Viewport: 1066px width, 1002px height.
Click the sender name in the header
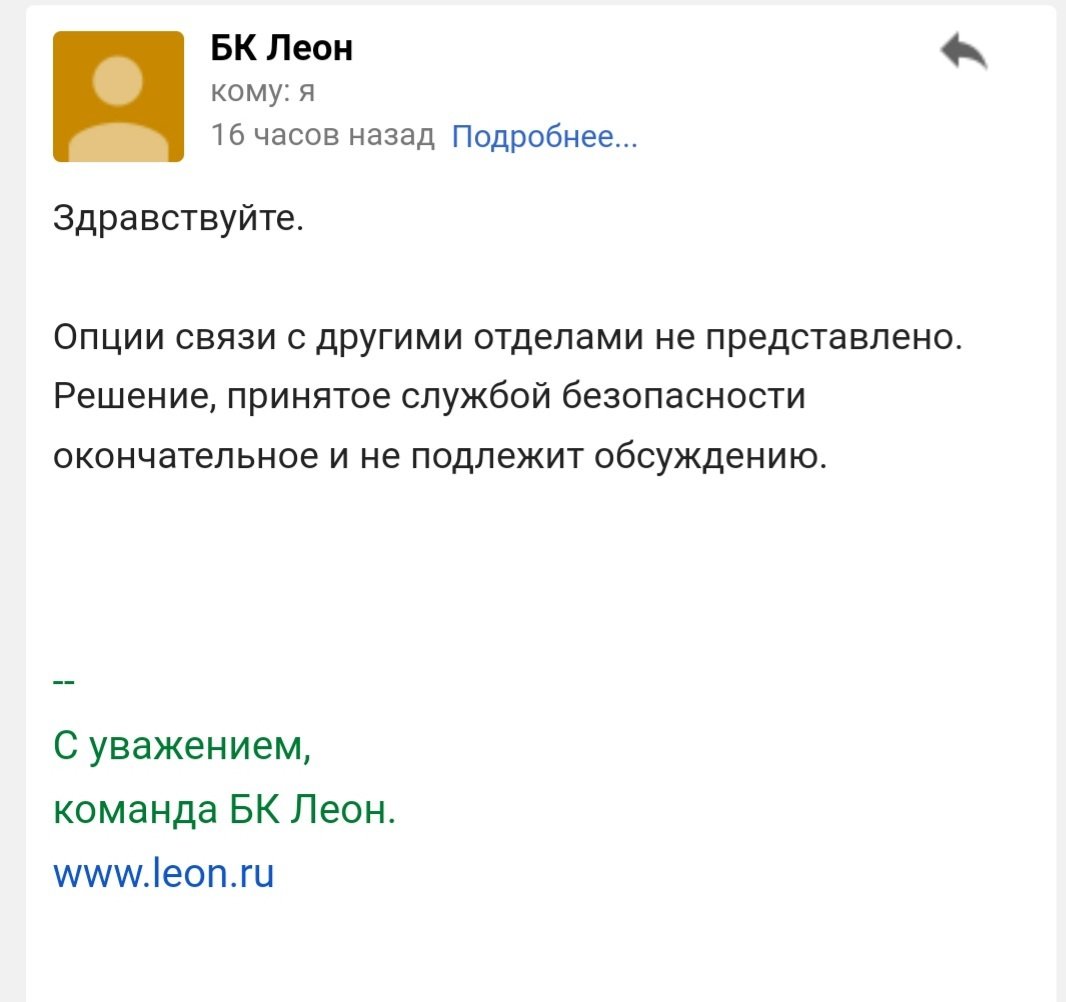281,47
